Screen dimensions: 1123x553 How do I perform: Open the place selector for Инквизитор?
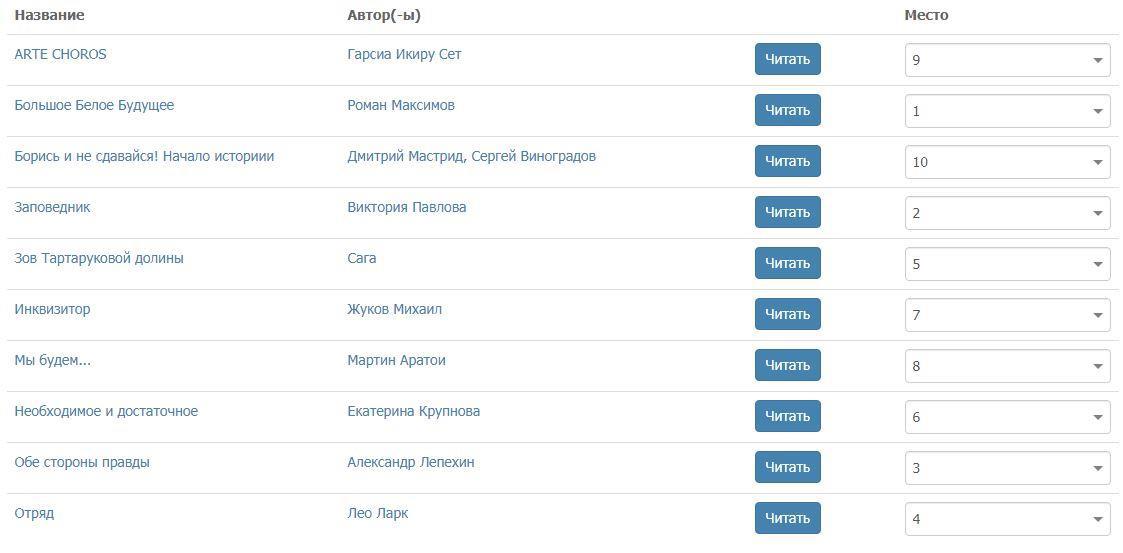pyautogui.click(x=1007, y=315)
